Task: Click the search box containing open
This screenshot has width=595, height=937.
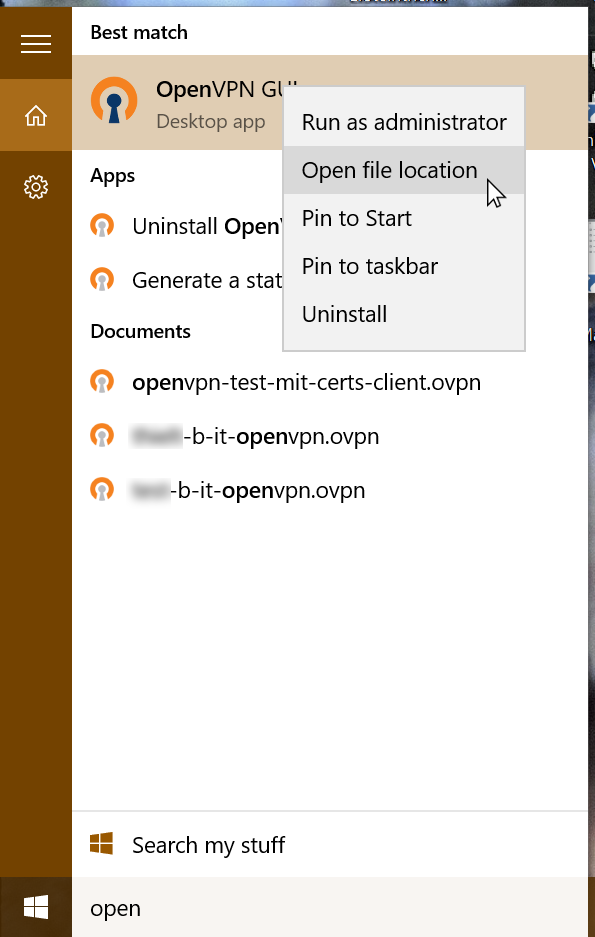Action: coord(330,908)
